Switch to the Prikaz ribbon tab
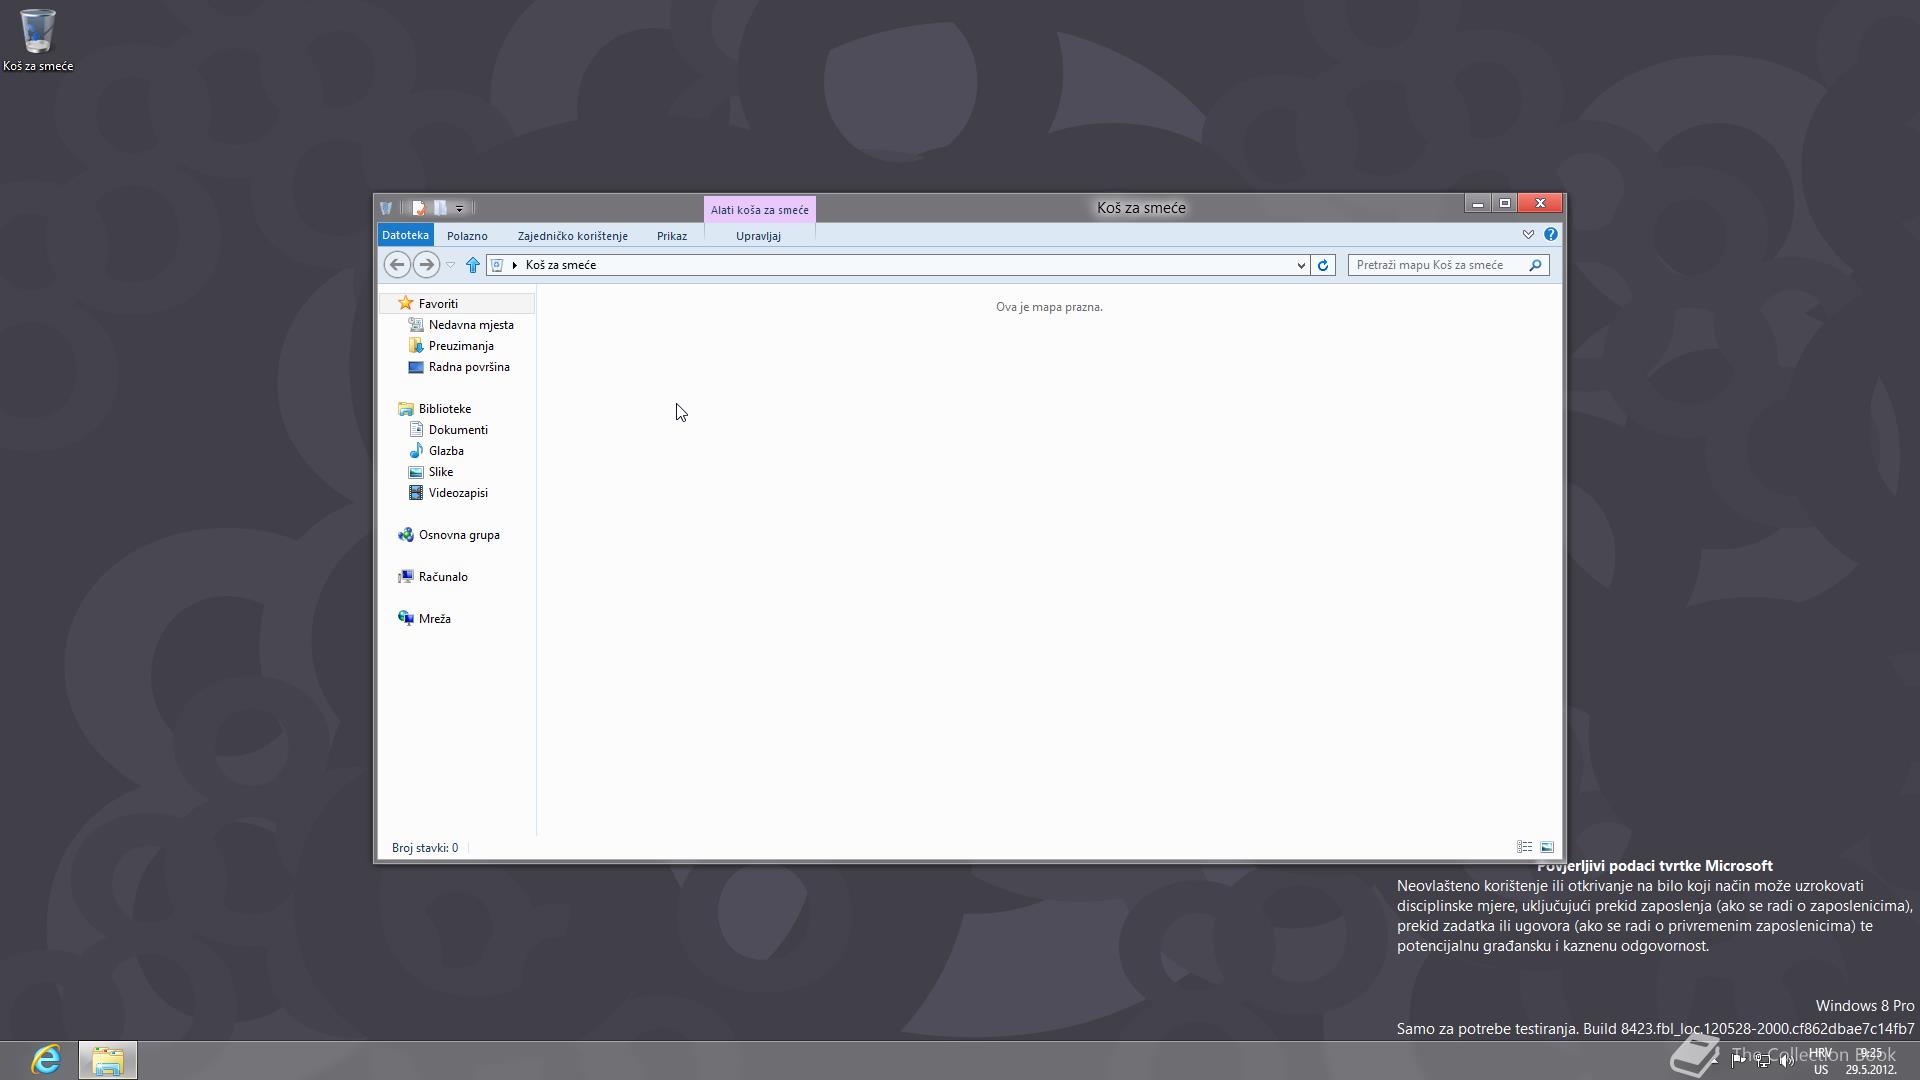The width and height of the screenshot is (1920, 1080). [x=671, y=235]
